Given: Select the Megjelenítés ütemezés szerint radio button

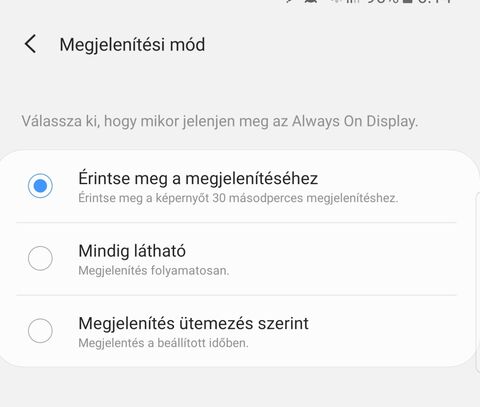Looking at the screenshot, I should 40,331.
